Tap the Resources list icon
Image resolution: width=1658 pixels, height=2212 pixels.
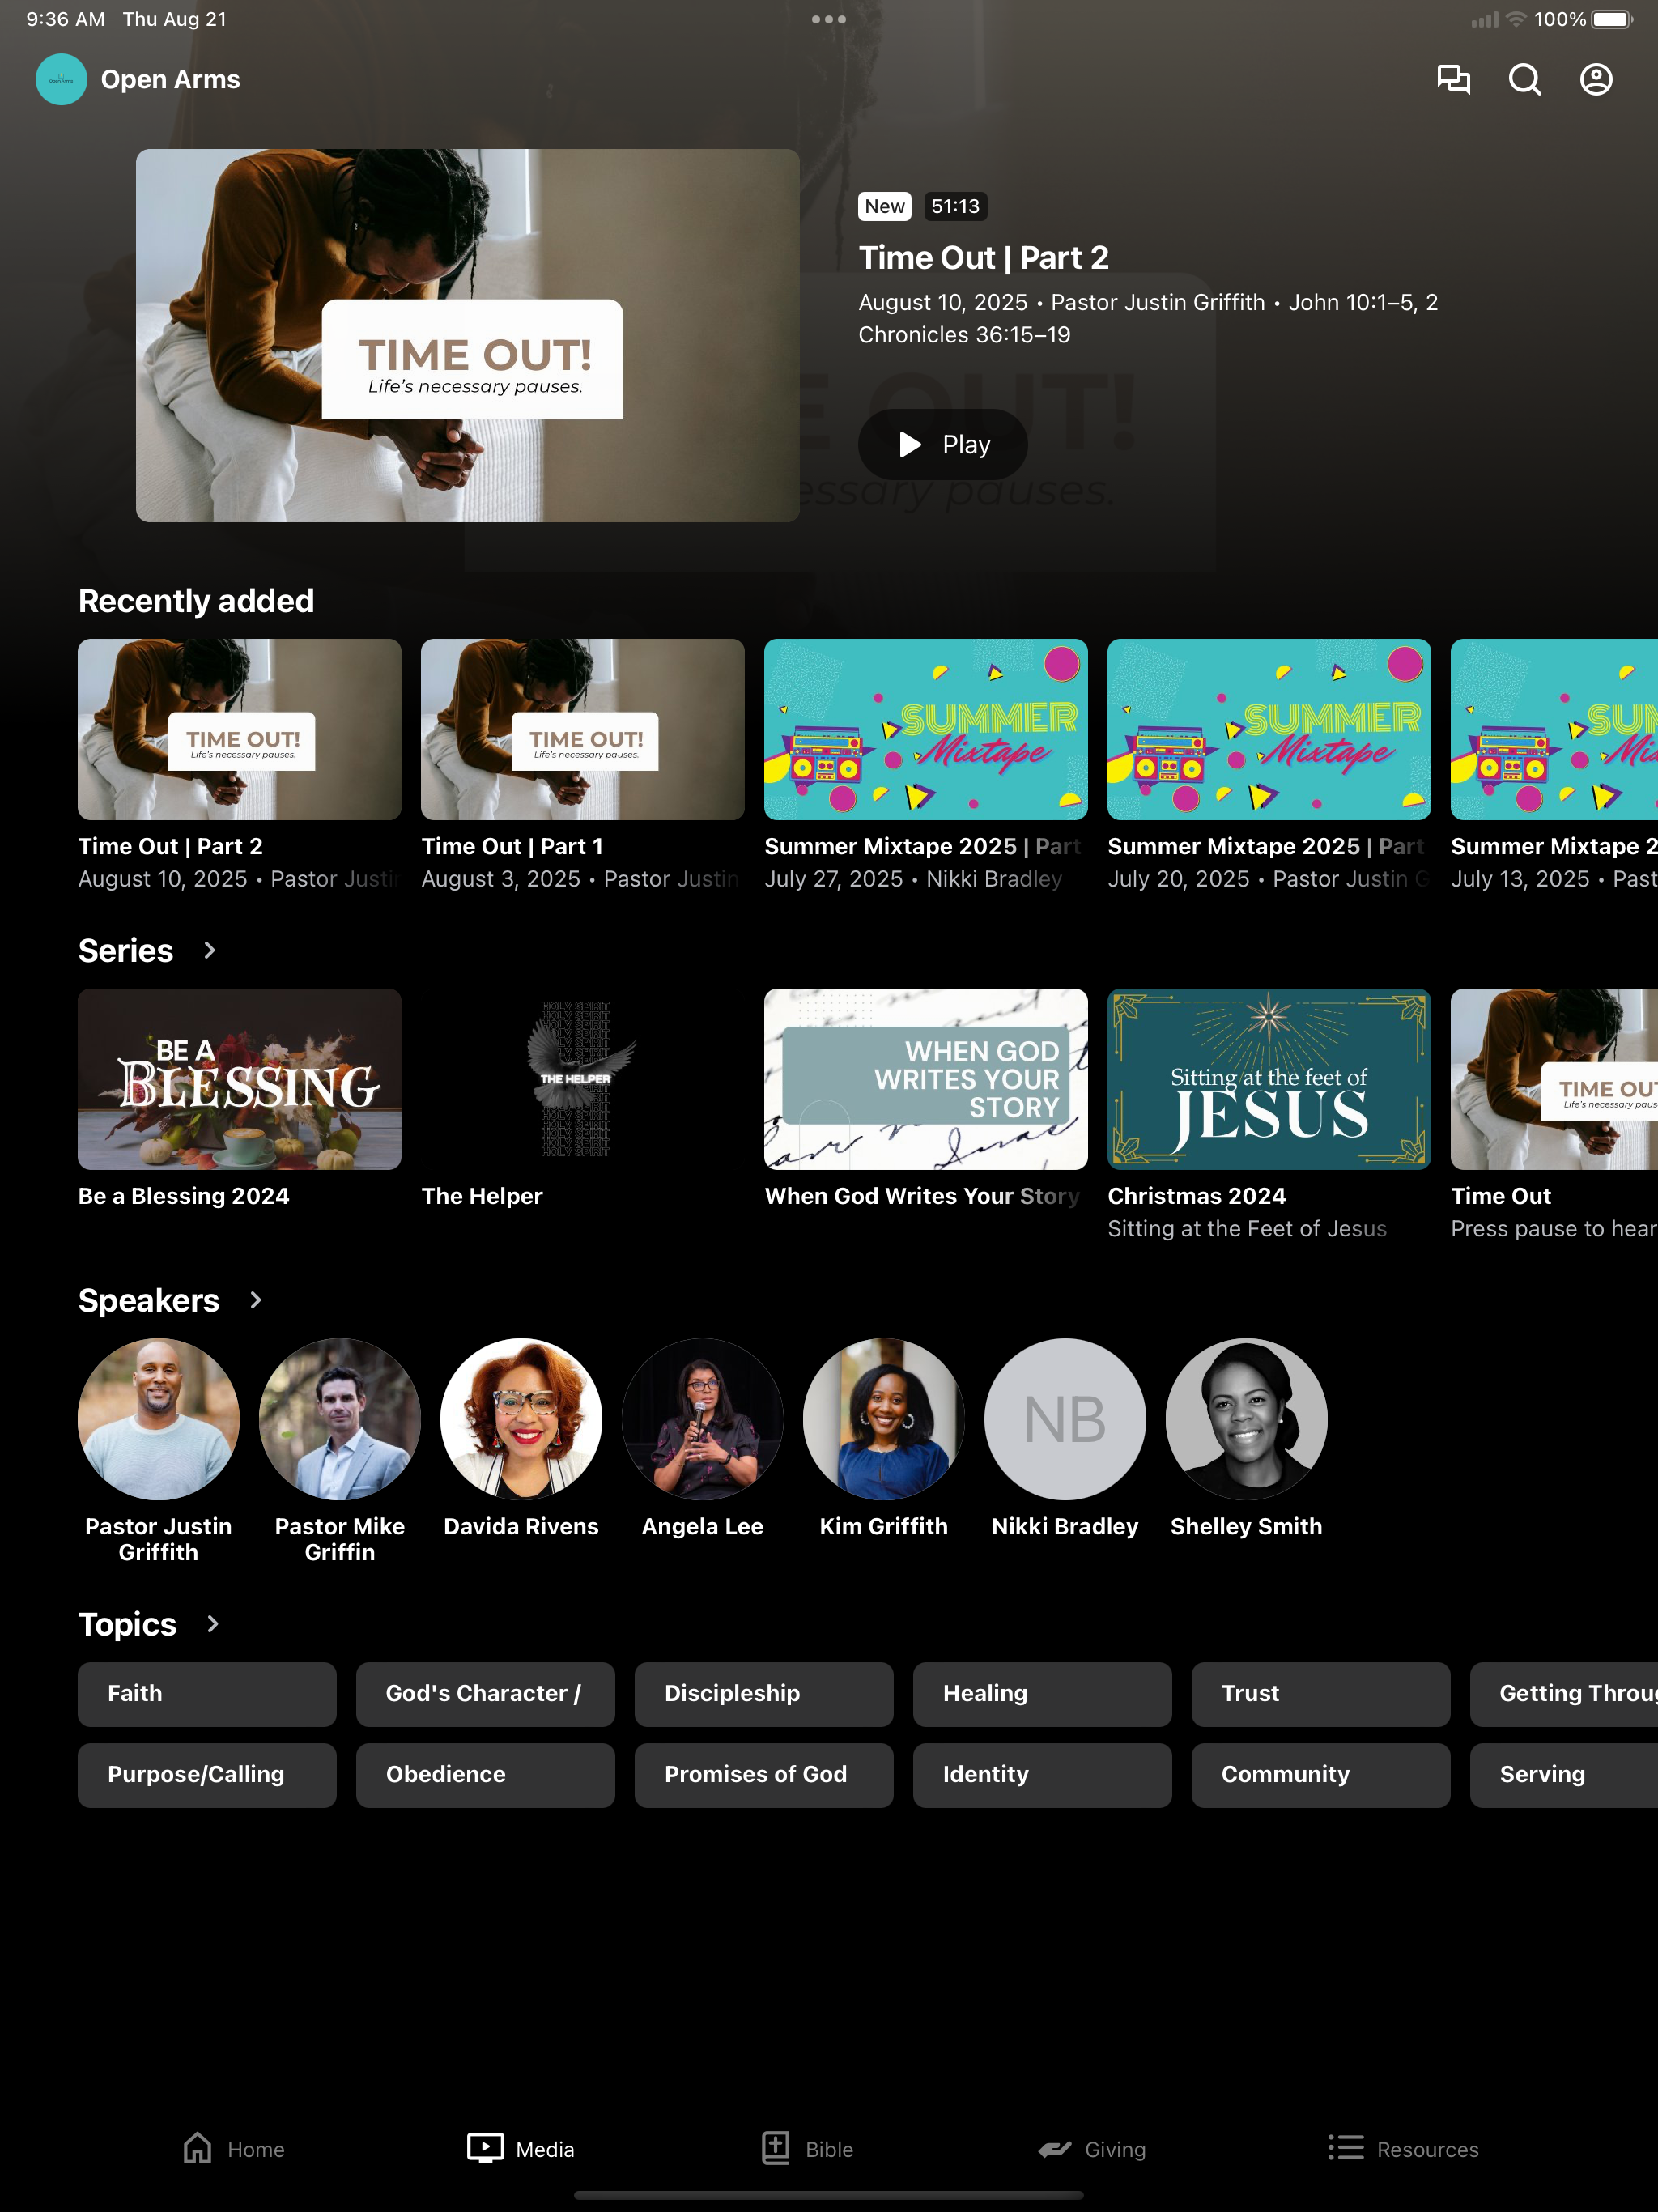point(1346,2148)
